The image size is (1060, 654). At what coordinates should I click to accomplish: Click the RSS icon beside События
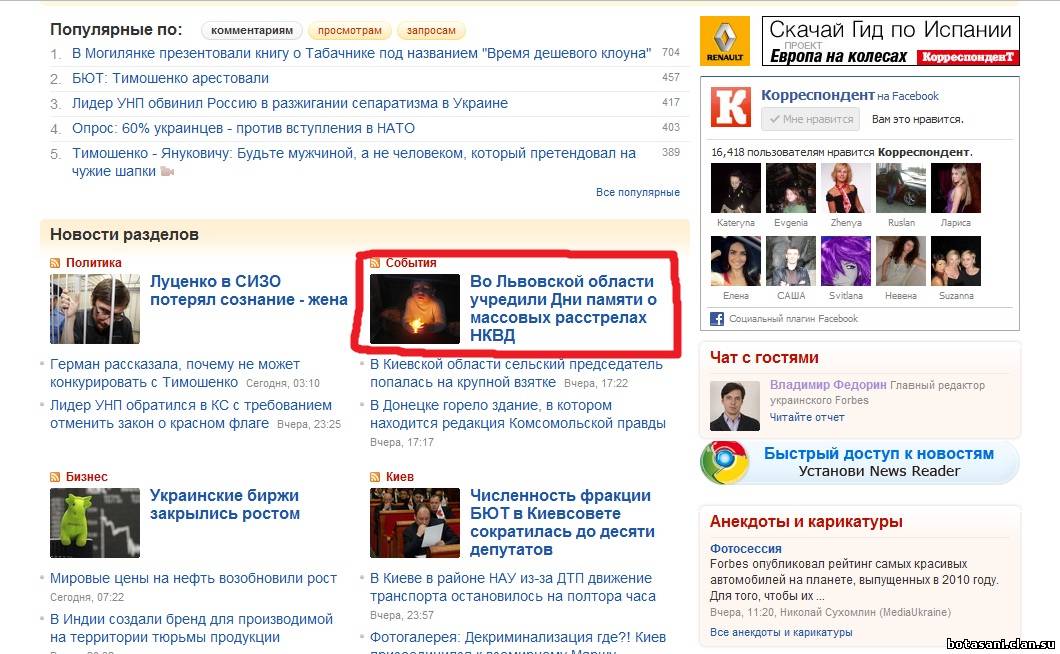375,262
